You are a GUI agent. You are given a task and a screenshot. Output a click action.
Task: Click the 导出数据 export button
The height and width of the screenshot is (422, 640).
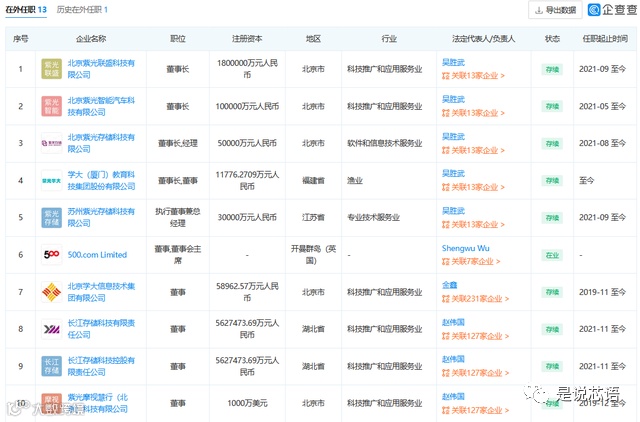(x=556, y=10)
